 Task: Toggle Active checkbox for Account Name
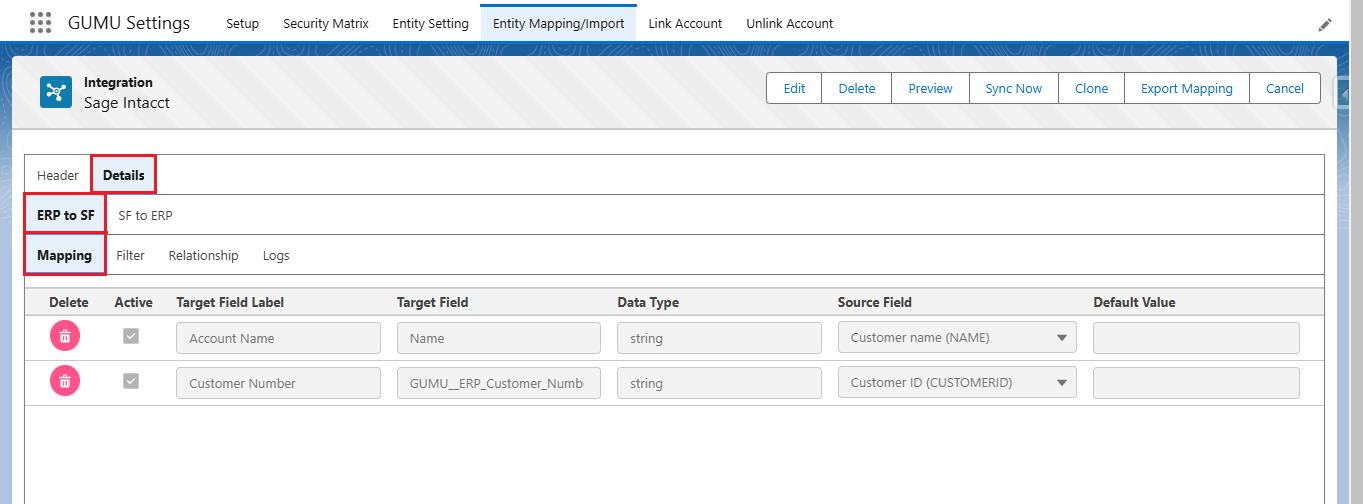click(x=131, y=337)
